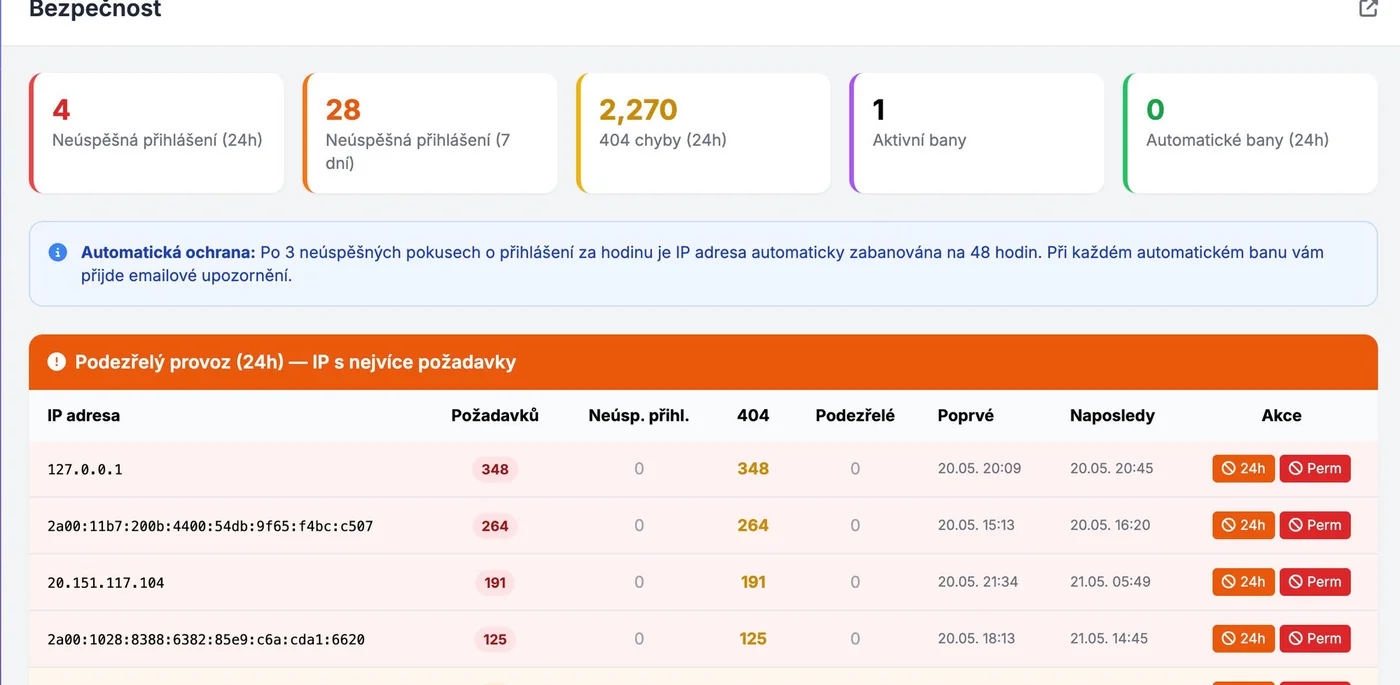Click last-seen time 20.05. 20:45
Image resolution: width=1400 pixels, height=685 pixels.
point(1111,468)
